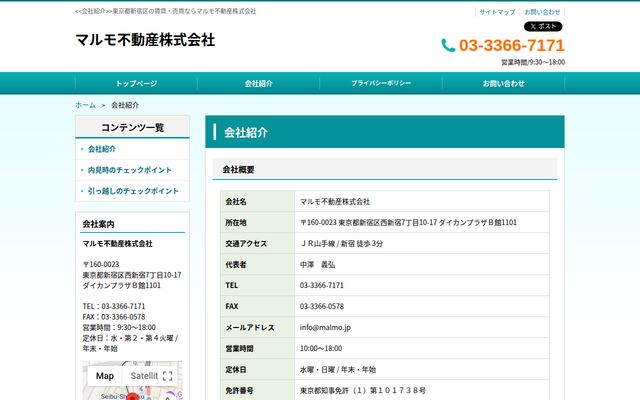Click the 代表者 table label

(x=236, y=264)
